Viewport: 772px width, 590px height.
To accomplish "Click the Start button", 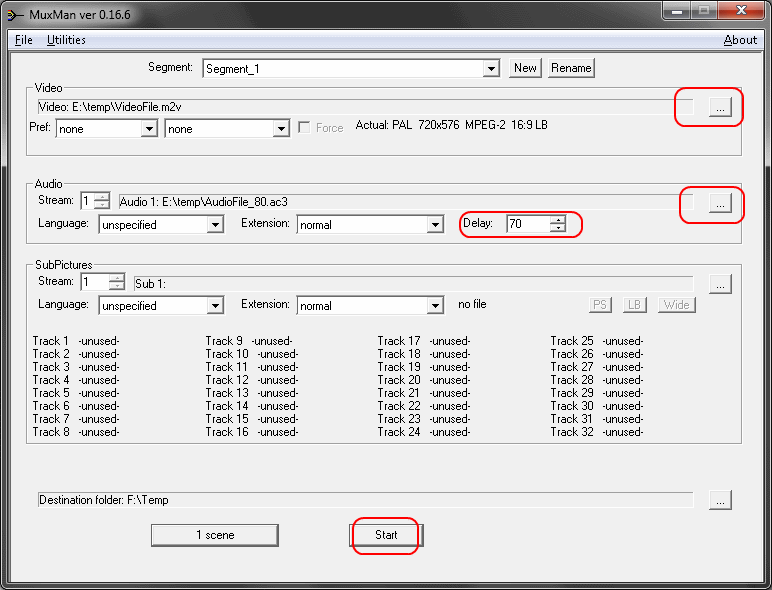I will (386, 535).
